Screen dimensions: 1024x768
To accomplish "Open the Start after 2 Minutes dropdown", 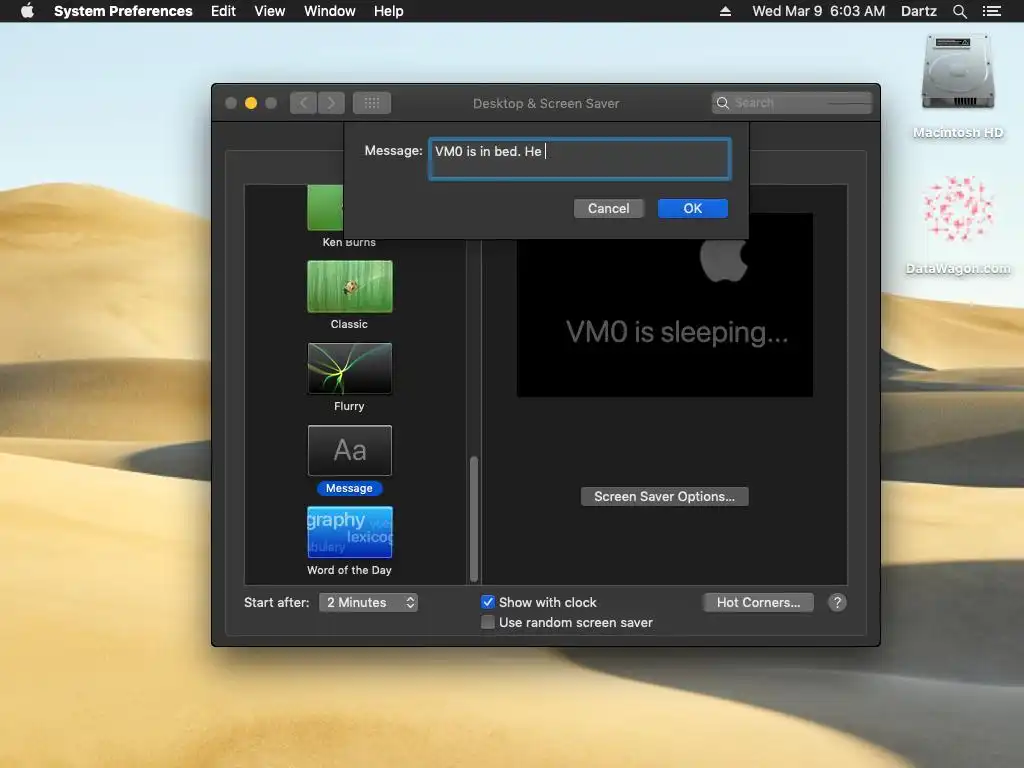I will pyautogui.click(x=368, y=602).
